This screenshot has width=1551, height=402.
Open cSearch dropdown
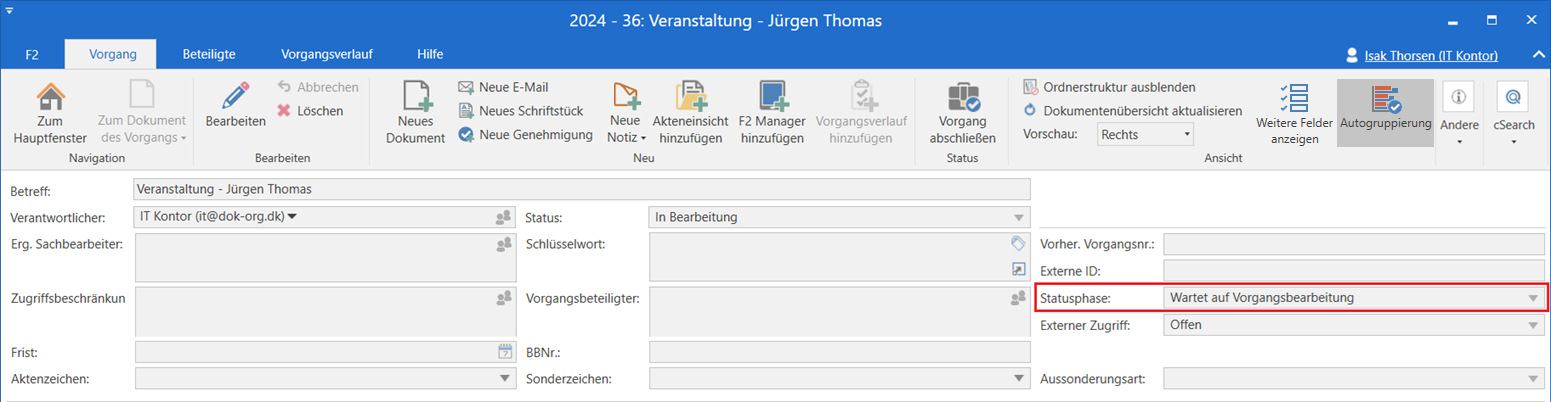tap(1513, 114)
